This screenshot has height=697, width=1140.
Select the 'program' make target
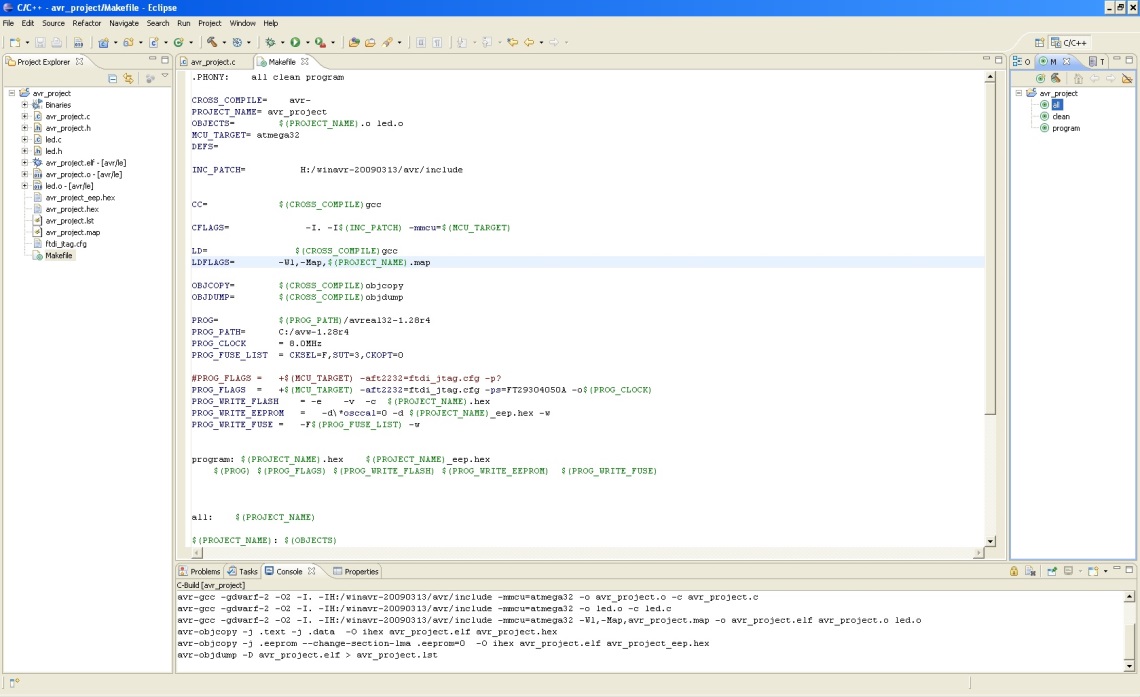[x=1065, y=128]
